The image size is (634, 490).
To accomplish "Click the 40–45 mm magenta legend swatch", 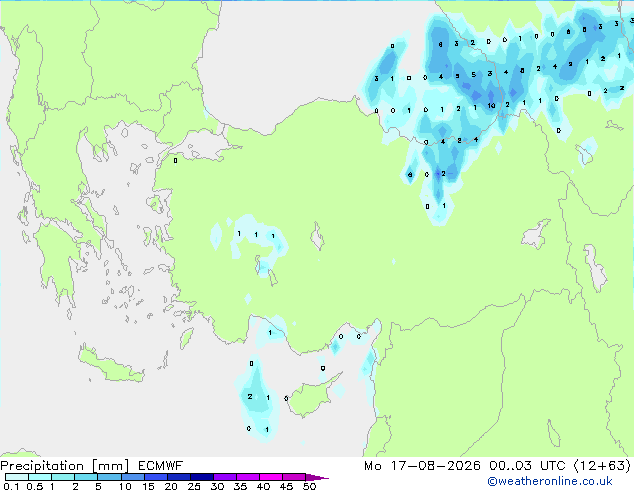I will point(271,477).
